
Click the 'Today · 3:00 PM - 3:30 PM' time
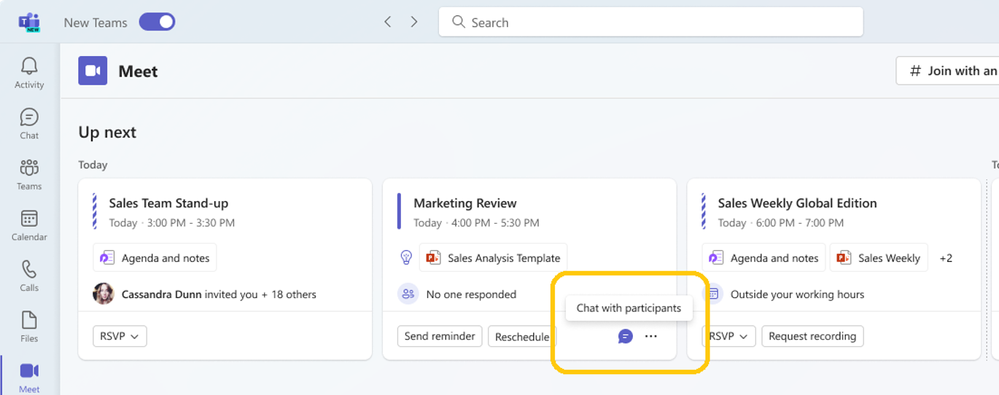(x=172, y=223)
